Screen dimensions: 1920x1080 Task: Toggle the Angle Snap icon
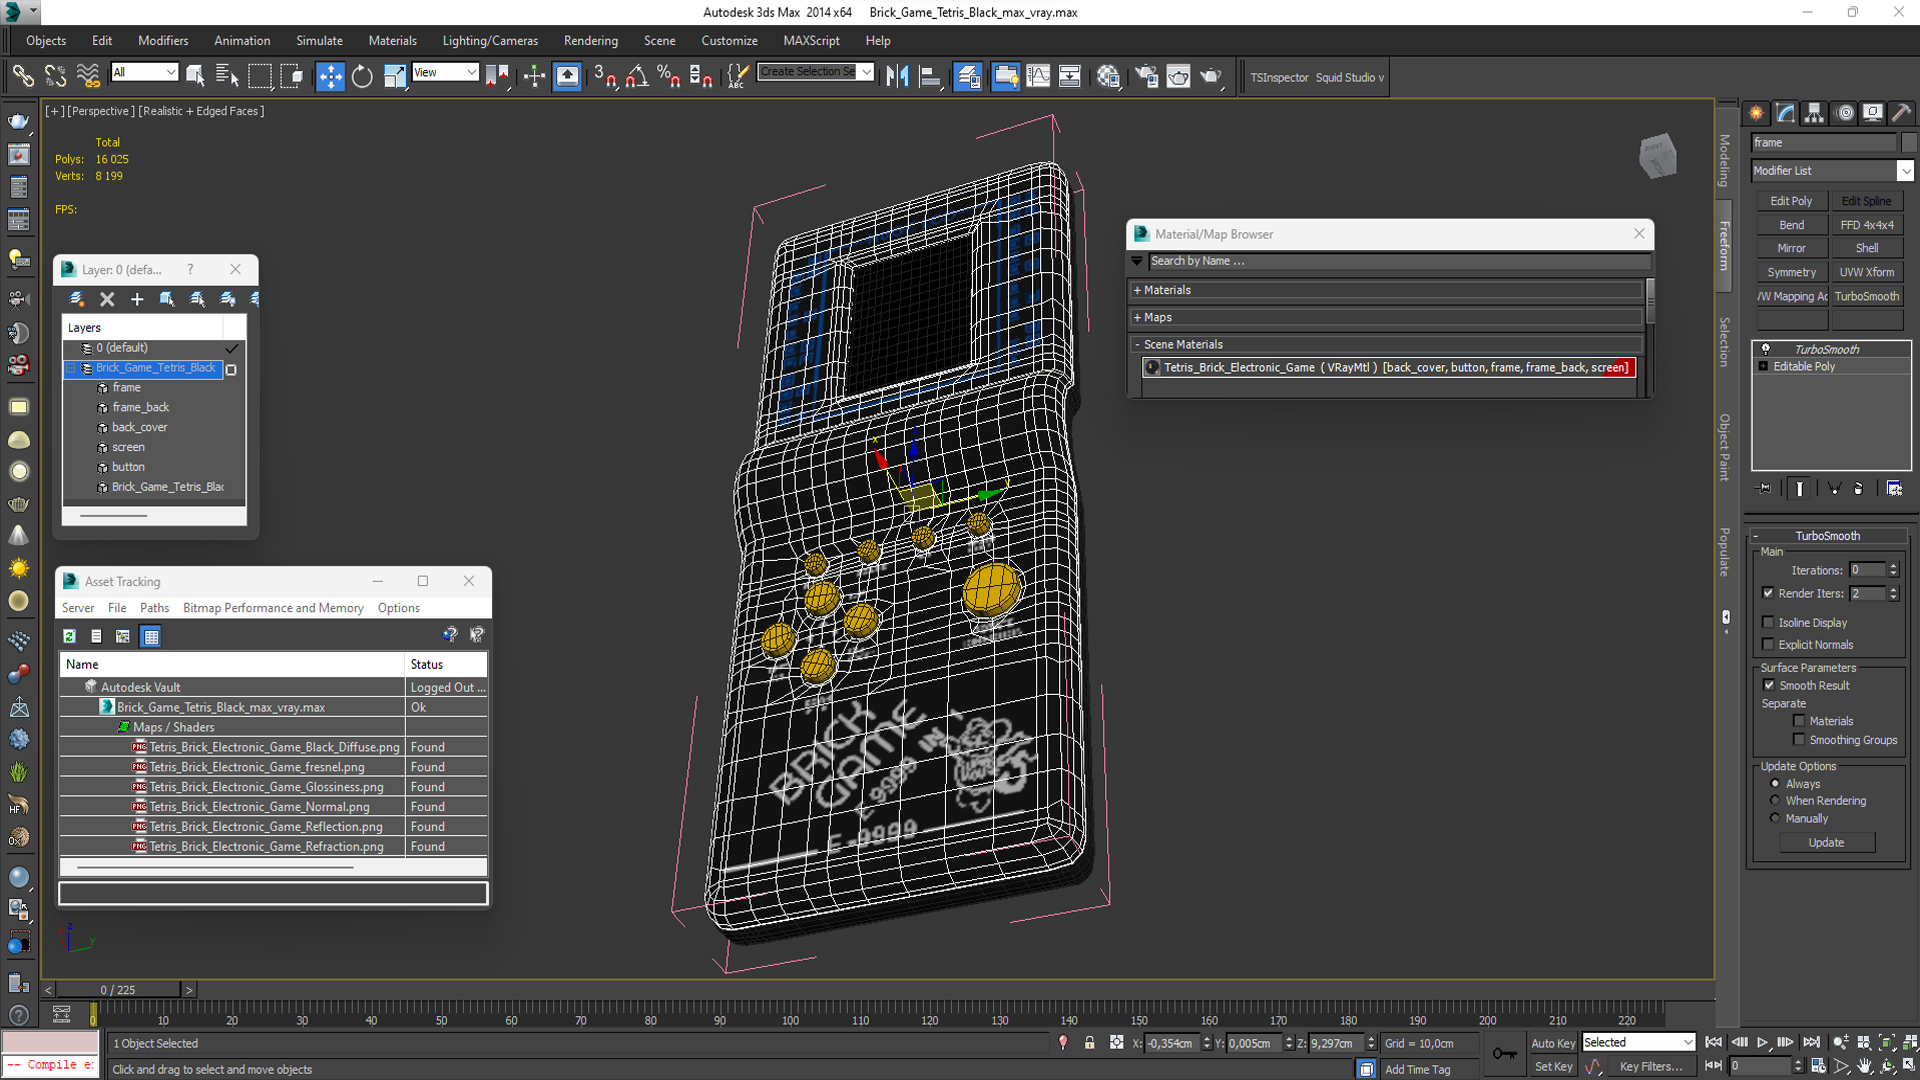point(636,77)
